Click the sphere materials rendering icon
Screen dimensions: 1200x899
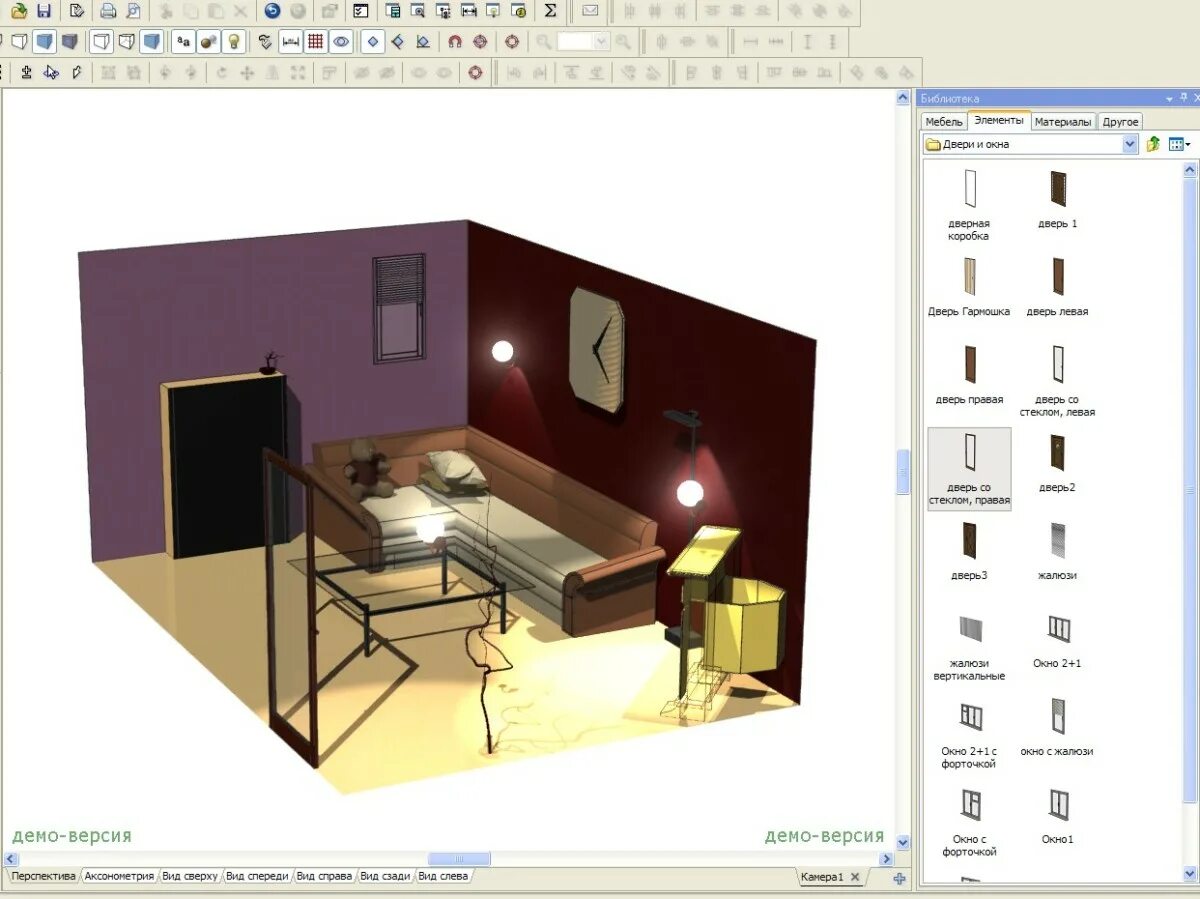(208, 41)
